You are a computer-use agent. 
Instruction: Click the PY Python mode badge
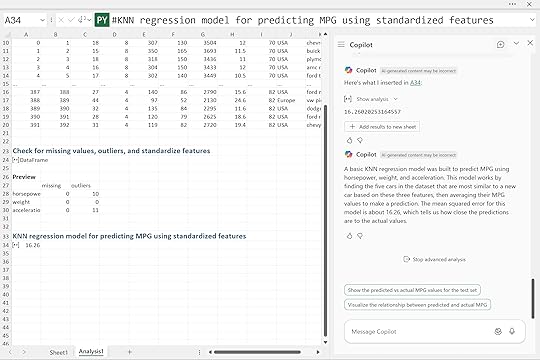tap(102, 20)
